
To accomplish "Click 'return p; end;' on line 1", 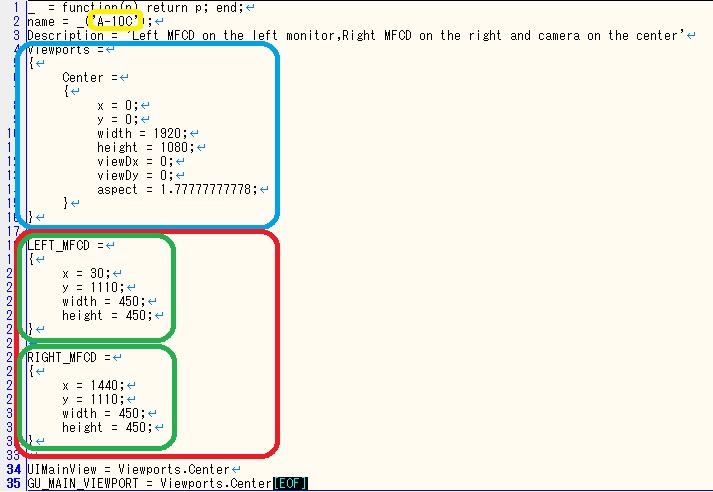I will [x=194, y=8].
